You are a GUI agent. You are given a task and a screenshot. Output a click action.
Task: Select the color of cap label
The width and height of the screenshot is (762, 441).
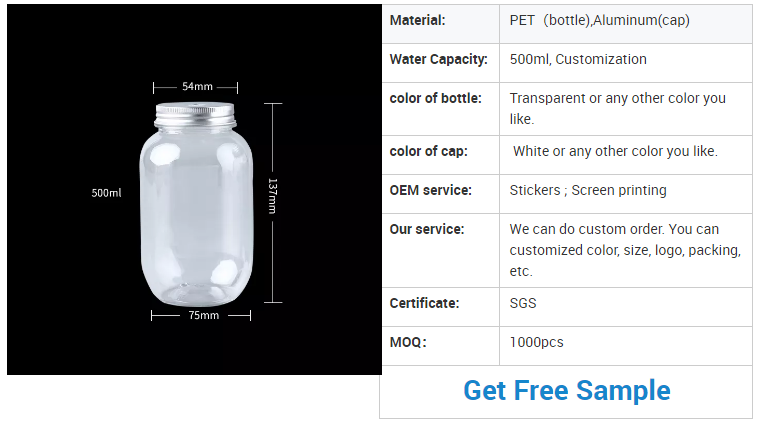click(x=428, y=151)
